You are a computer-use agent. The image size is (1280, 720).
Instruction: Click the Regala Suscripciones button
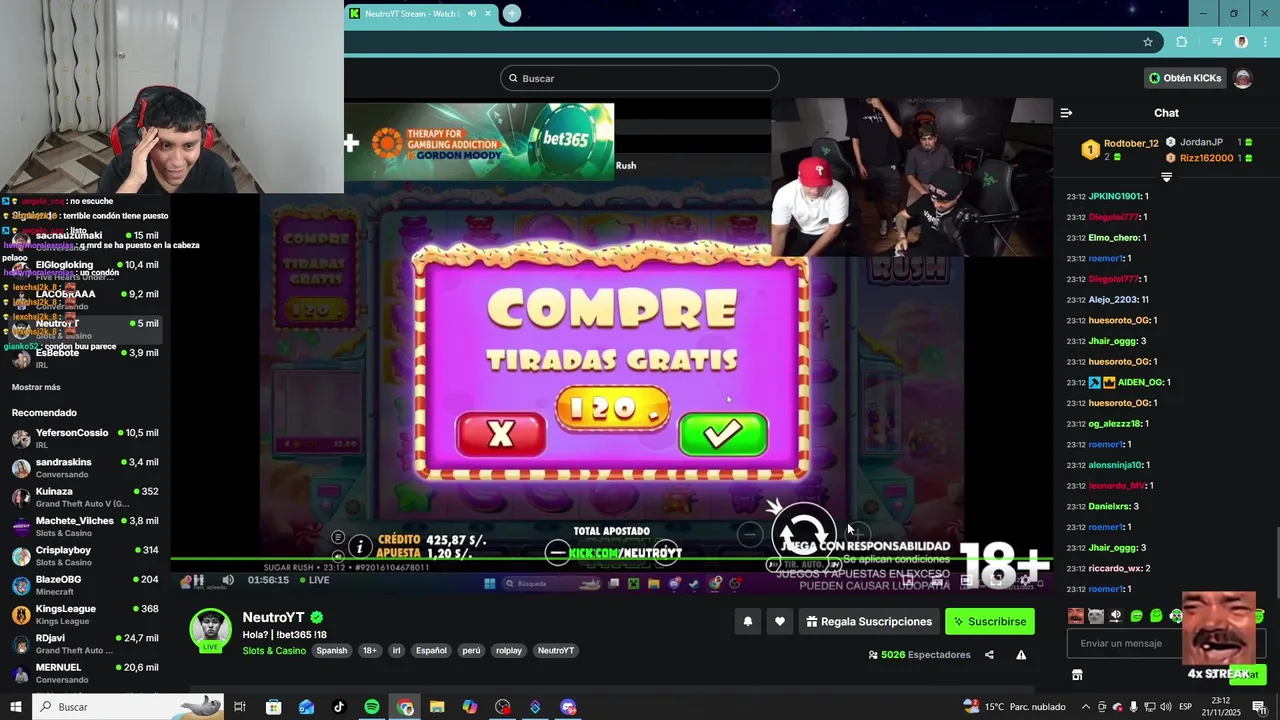[868, 622]
